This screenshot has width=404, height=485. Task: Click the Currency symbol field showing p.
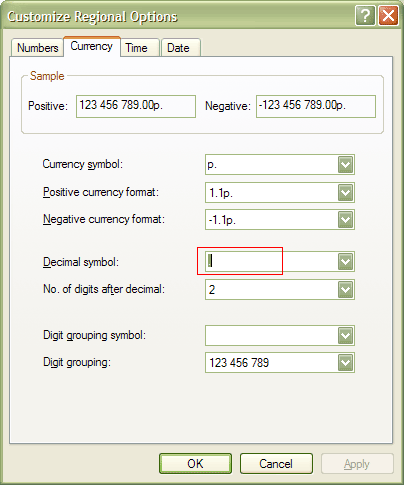(272, 164)
